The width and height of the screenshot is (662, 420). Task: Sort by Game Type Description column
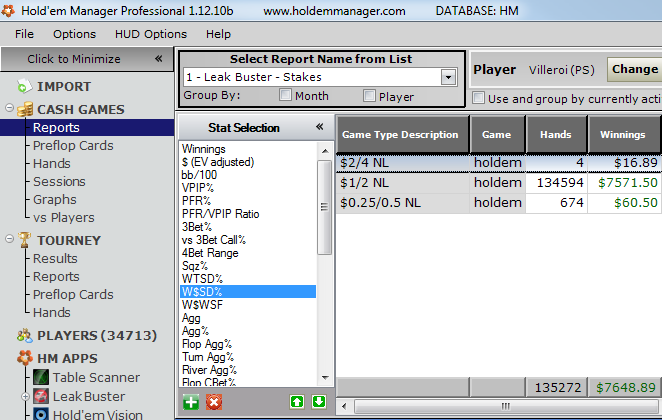(403, 135)
